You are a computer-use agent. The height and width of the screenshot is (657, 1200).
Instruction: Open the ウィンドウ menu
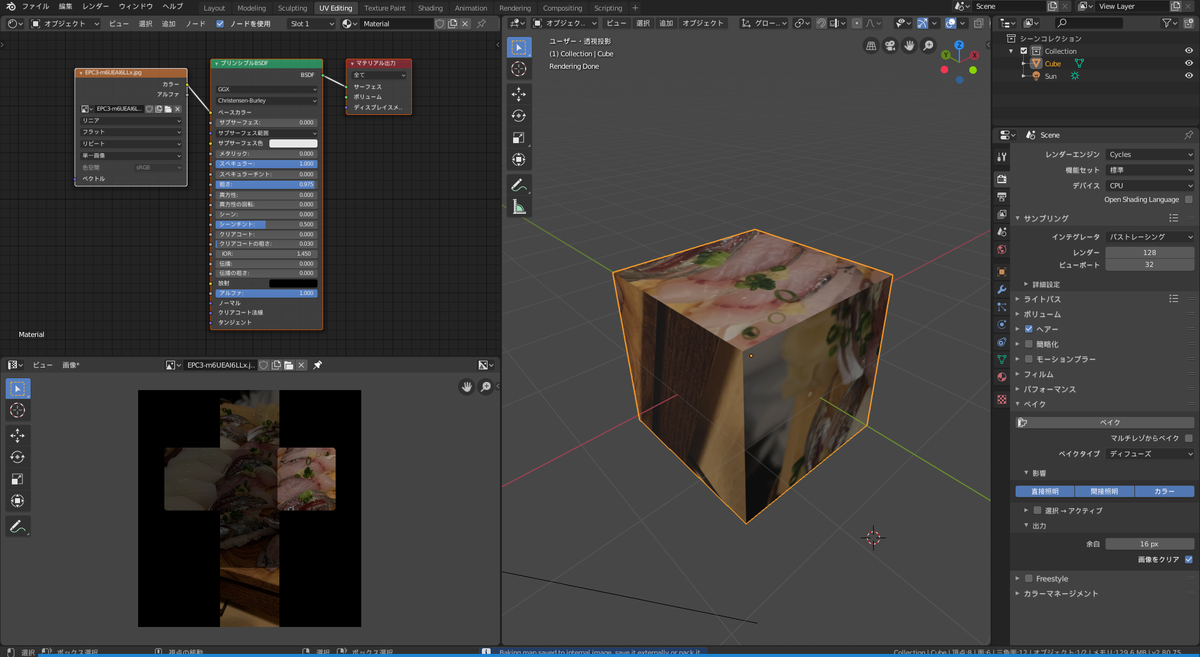pos(136,7)
